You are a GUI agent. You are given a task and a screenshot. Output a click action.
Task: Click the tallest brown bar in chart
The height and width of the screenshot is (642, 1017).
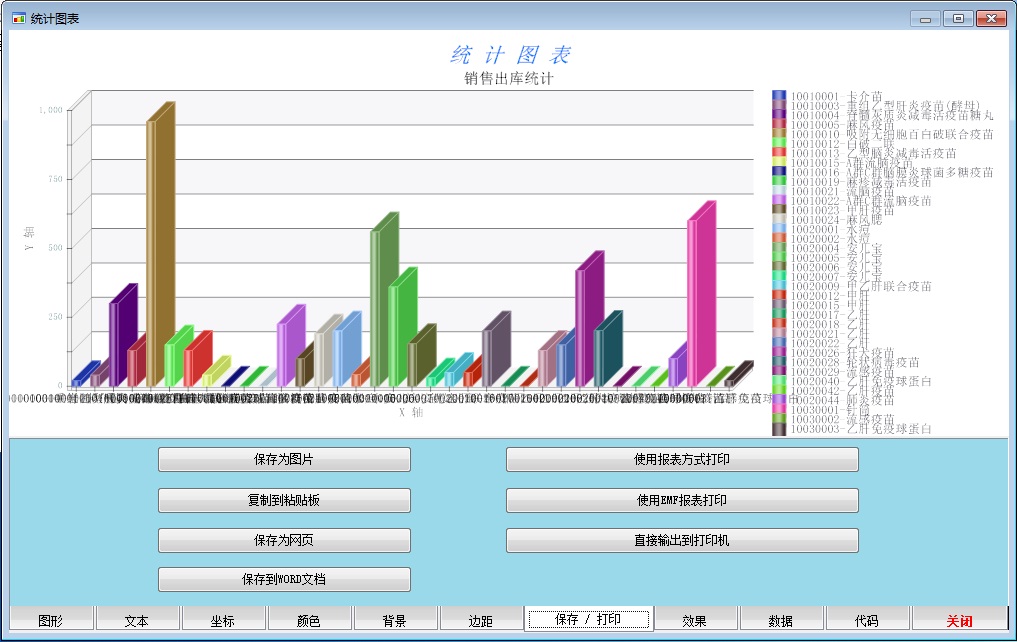(156, 250)
